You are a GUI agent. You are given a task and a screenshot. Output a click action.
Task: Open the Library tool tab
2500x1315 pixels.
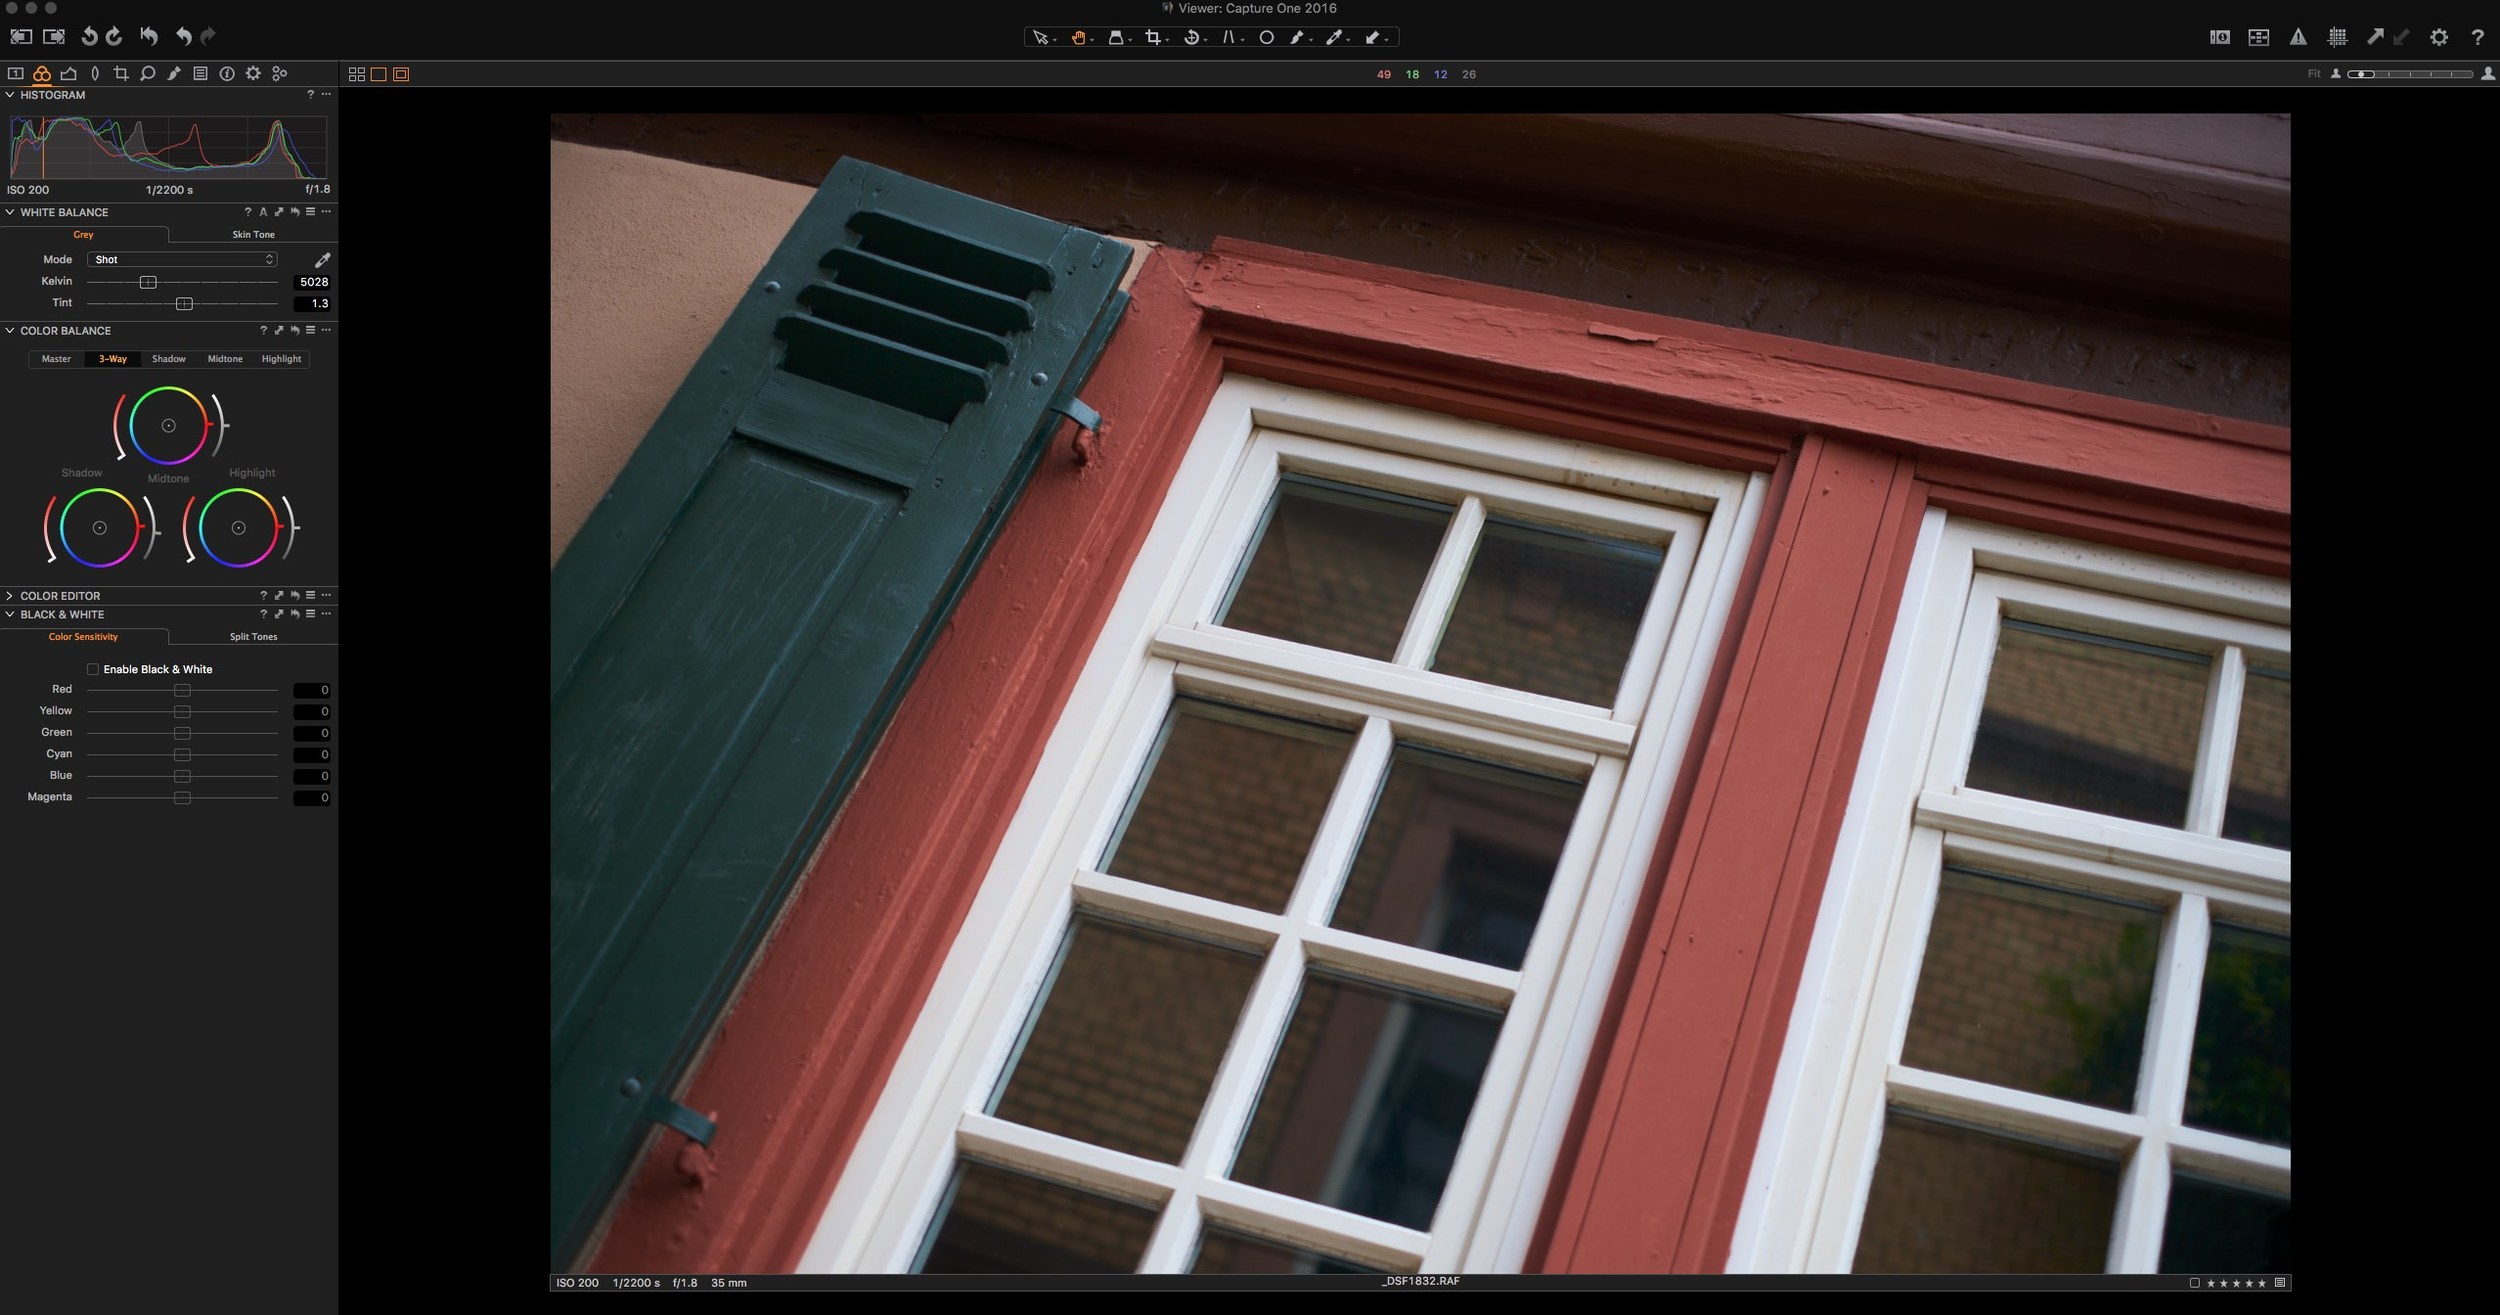(x=15, y=73)
